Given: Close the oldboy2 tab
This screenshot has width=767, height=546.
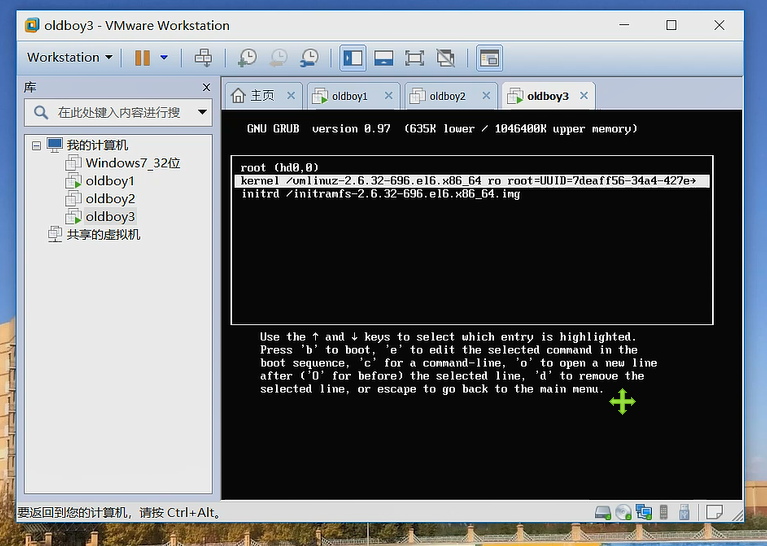Looking at the screenshot, I should (x=486, y=95).
